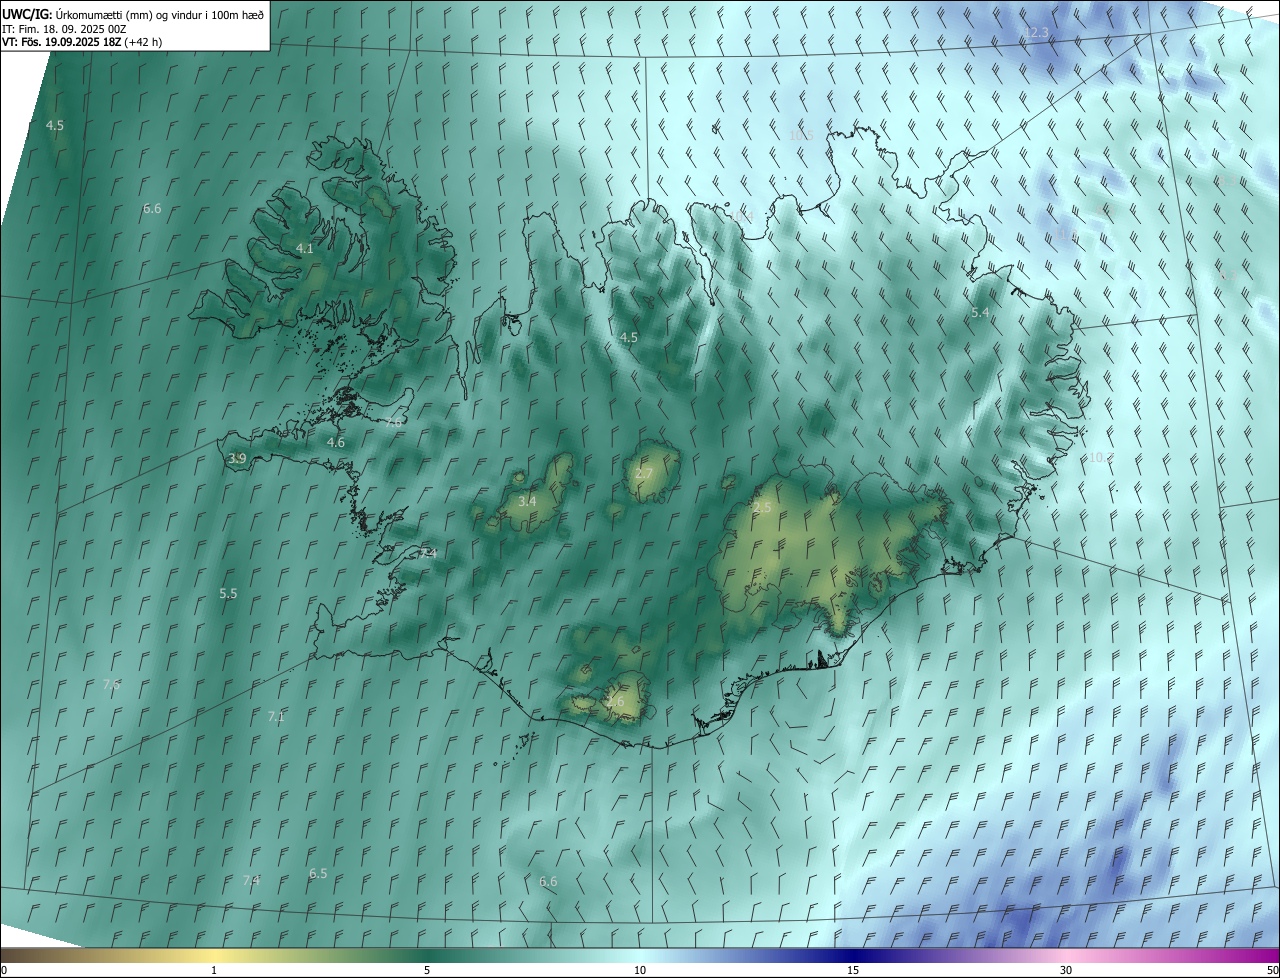Image resolution: width=1280 pixels, height=978 pixels.
Task: Click the 50 tick label on the colour scale
Action: click(x=1272, y=970)
